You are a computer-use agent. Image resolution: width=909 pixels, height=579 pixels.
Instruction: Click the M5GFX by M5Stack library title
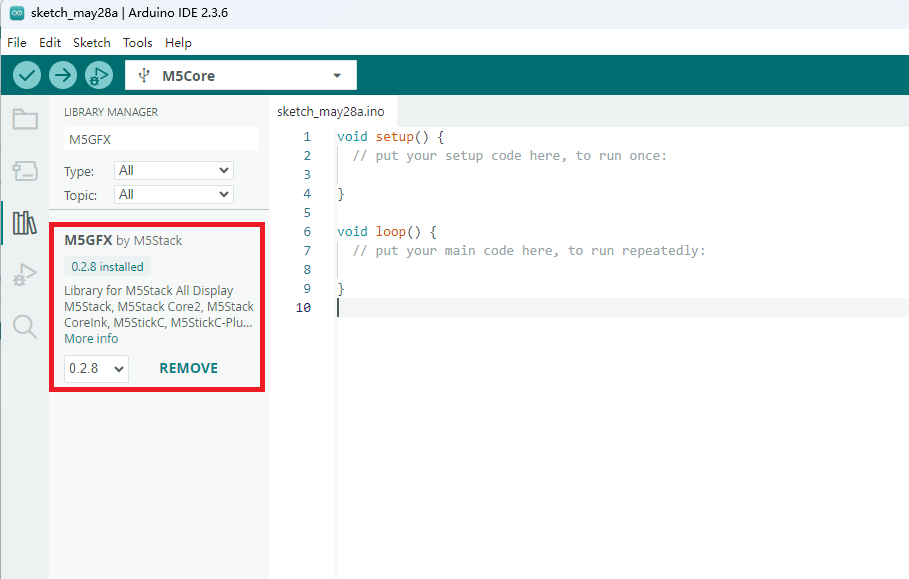point(123,241)
